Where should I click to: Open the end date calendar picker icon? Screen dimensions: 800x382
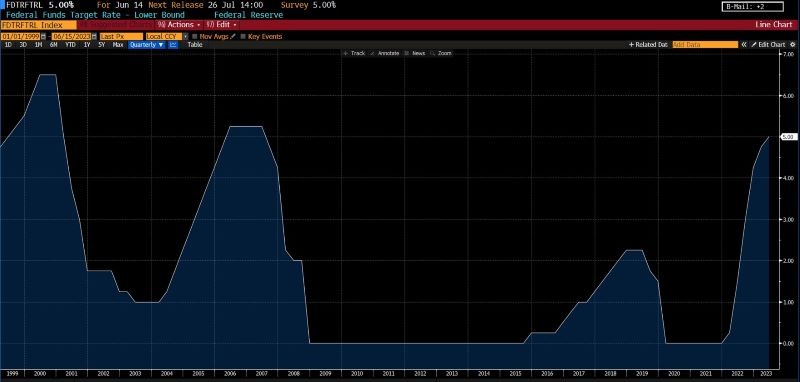[94, 37]
